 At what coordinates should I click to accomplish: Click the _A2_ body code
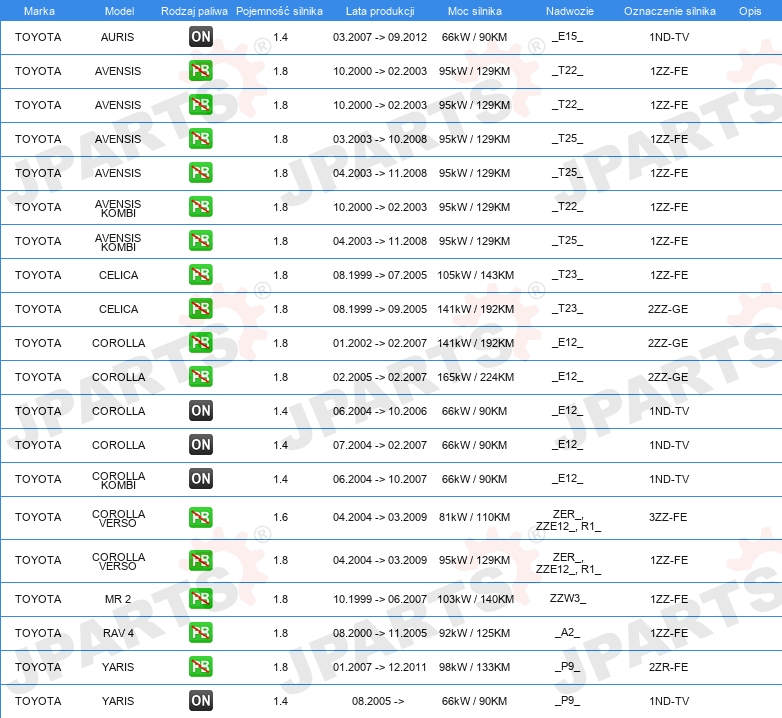568,632
